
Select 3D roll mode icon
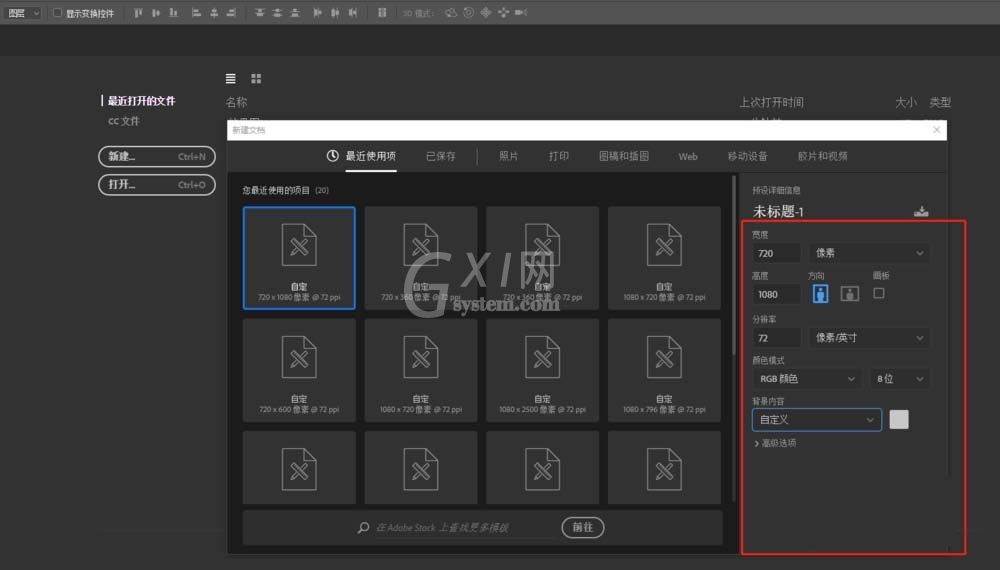pos(469,13)
